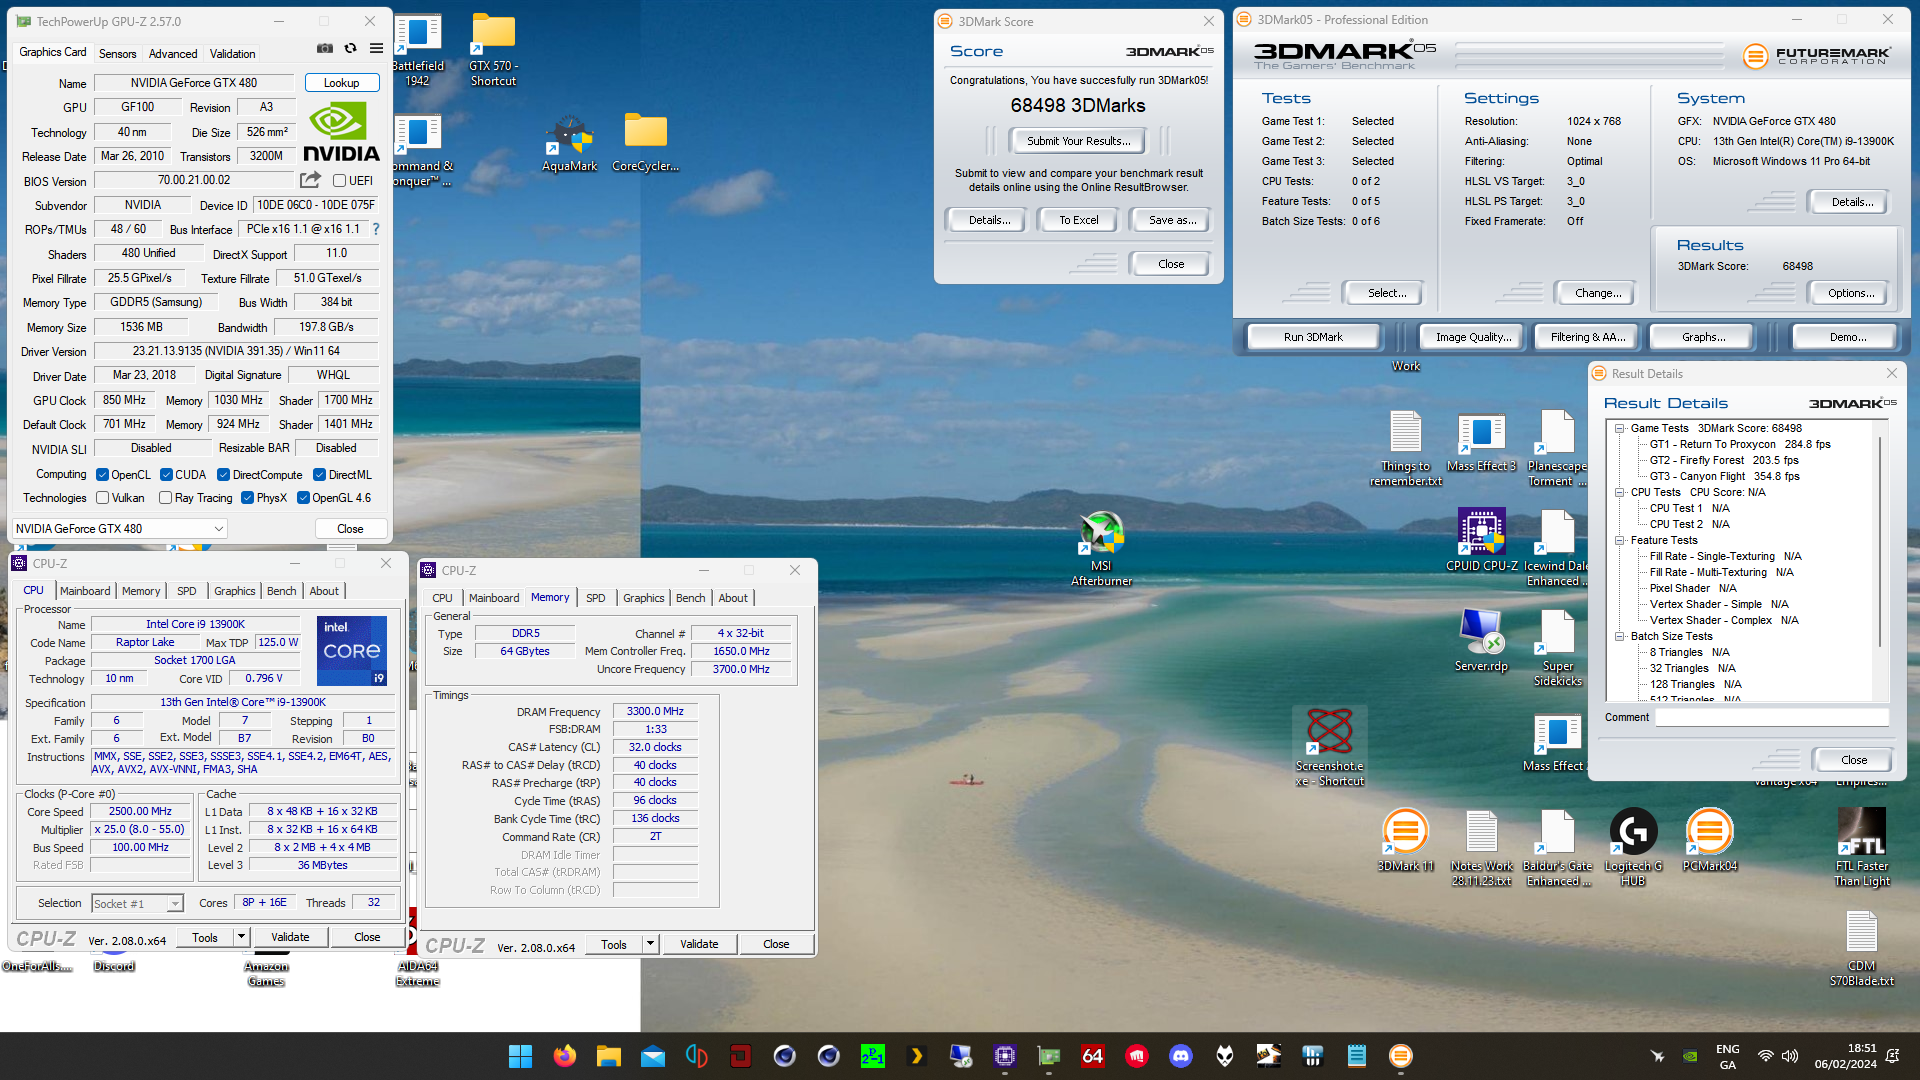Open Bench tab in CPU-Z Memory window

(x=690, y=598)
